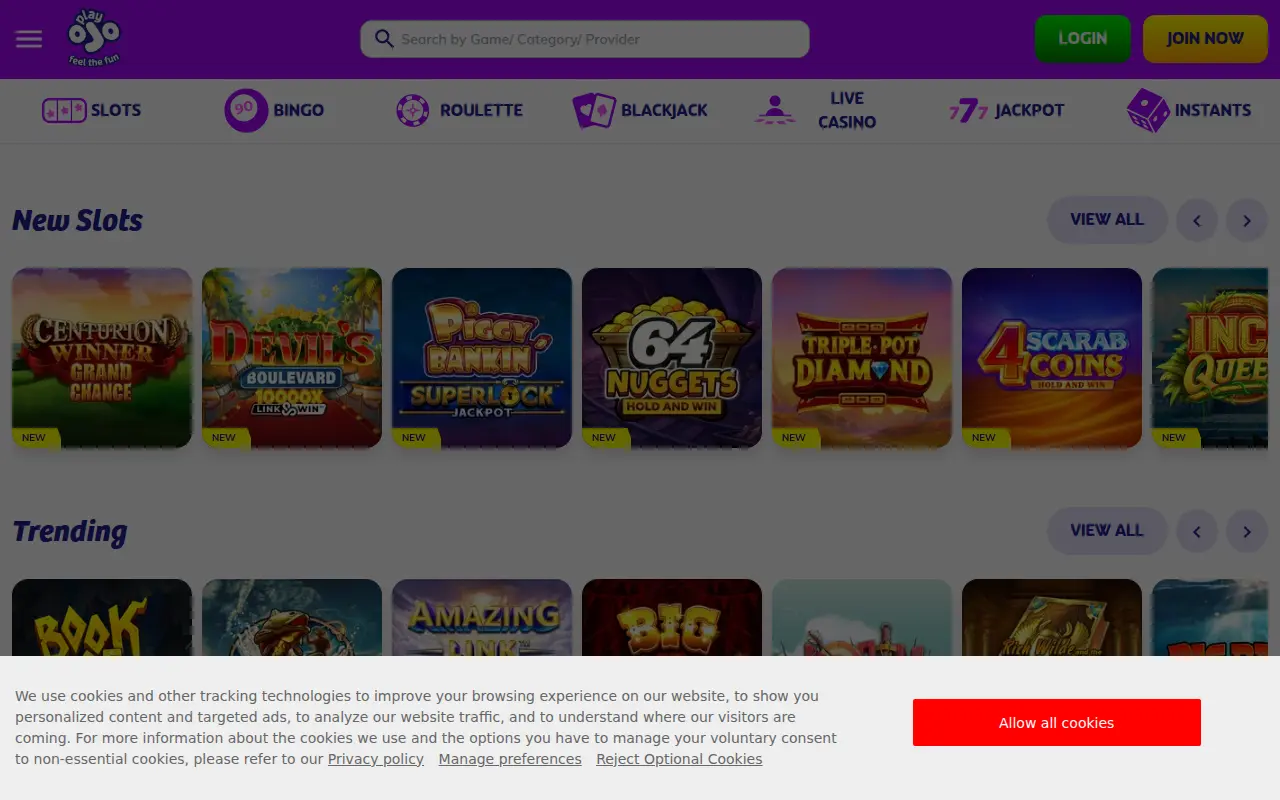Click the search magnifier icon

[384, 39]
